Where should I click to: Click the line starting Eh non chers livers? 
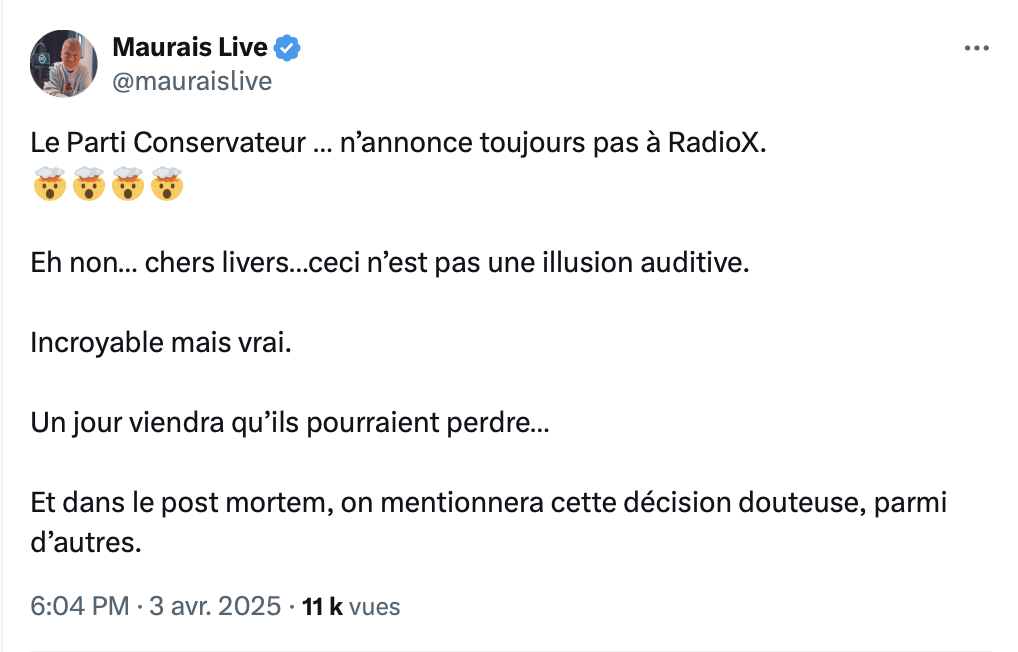[x=390, y=263]
